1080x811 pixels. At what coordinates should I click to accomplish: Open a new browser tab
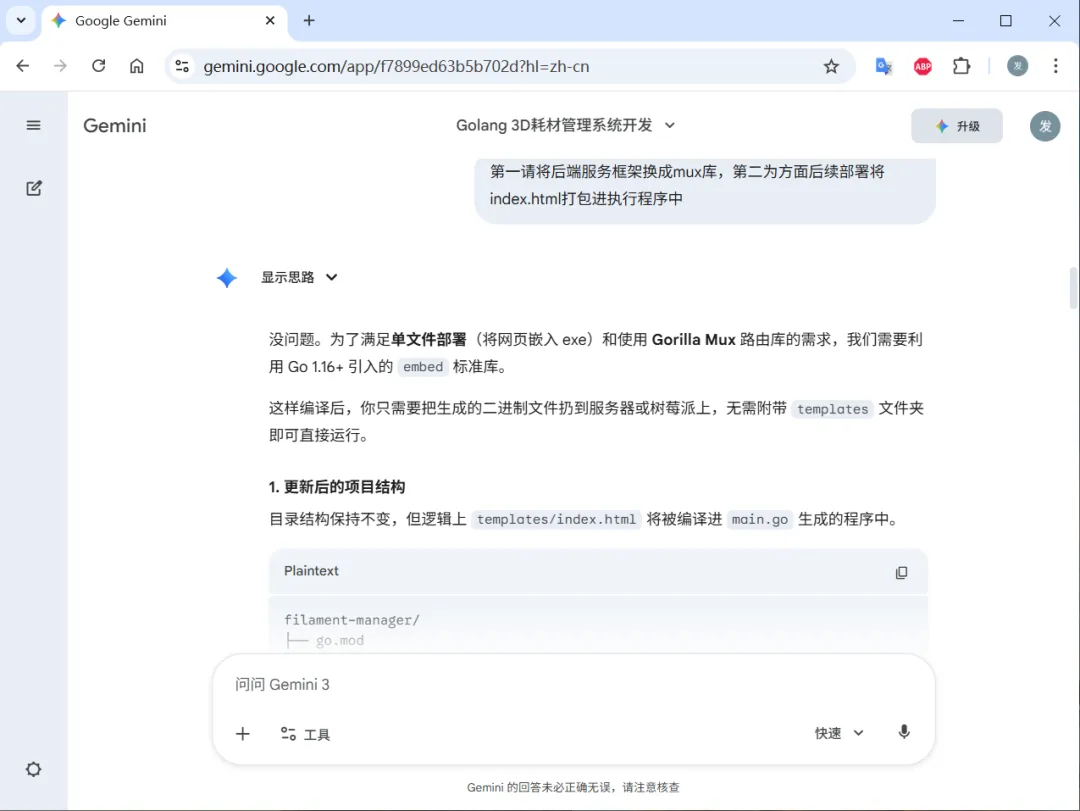click(309, 21)
